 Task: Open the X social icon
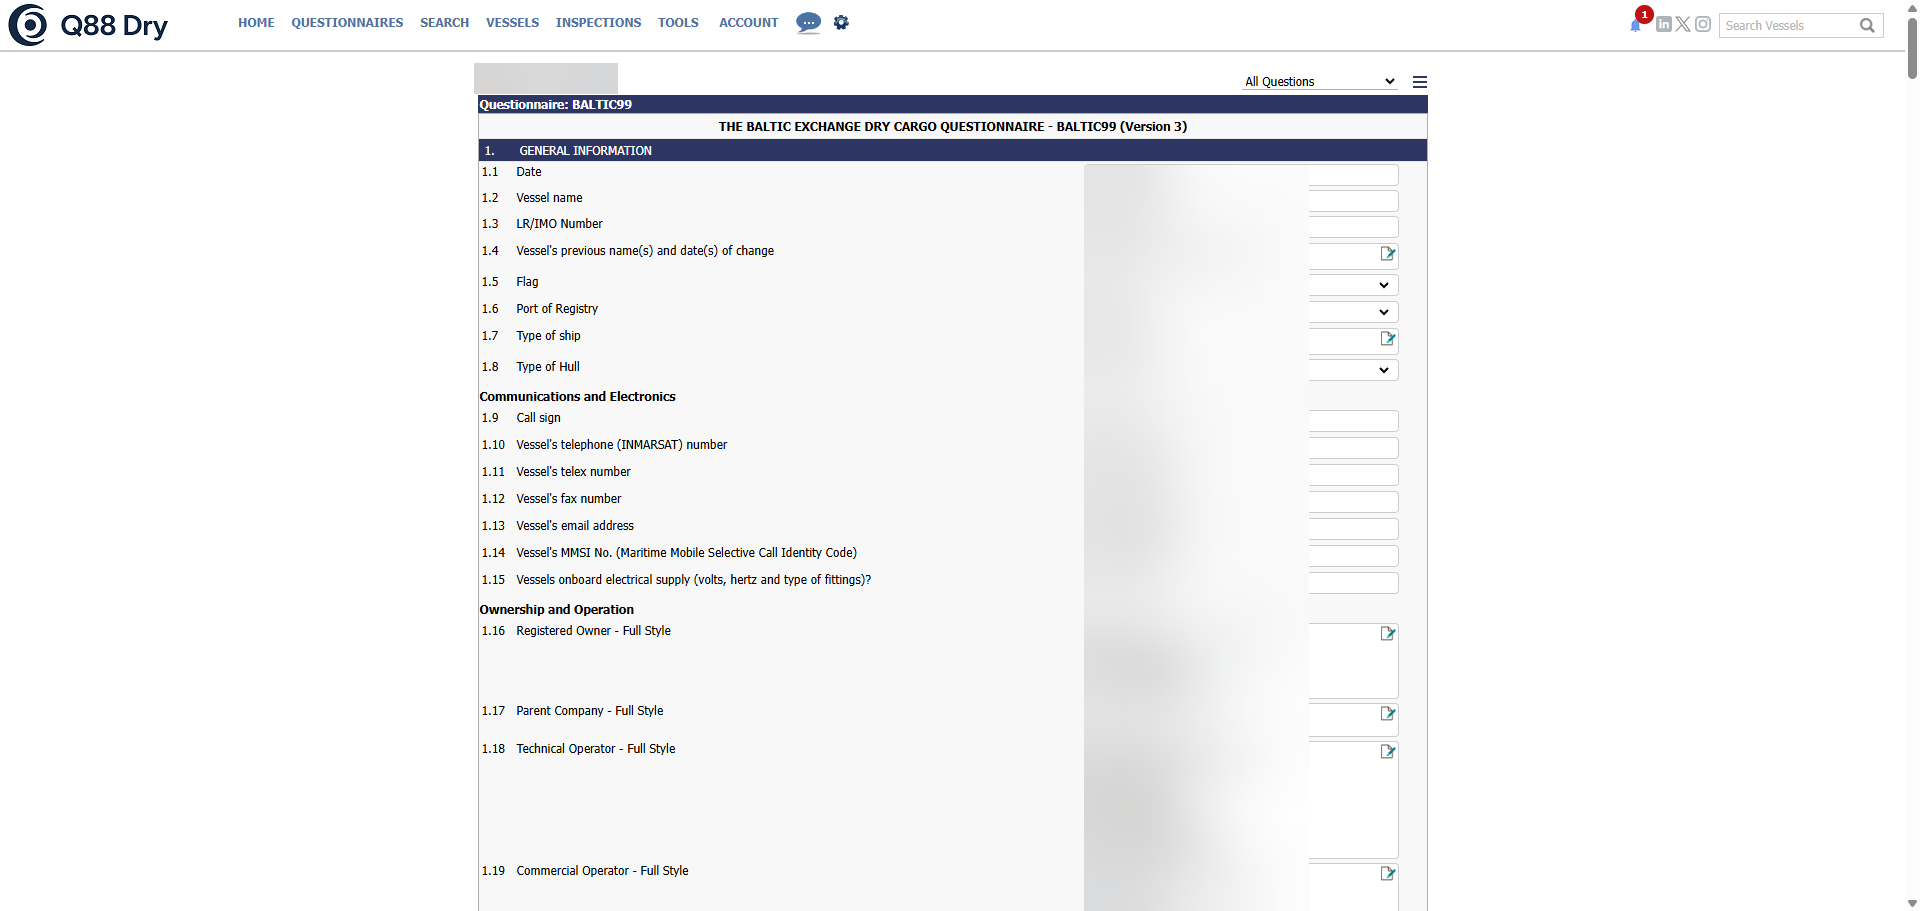pyautogui.click(x=1683, y=24)
